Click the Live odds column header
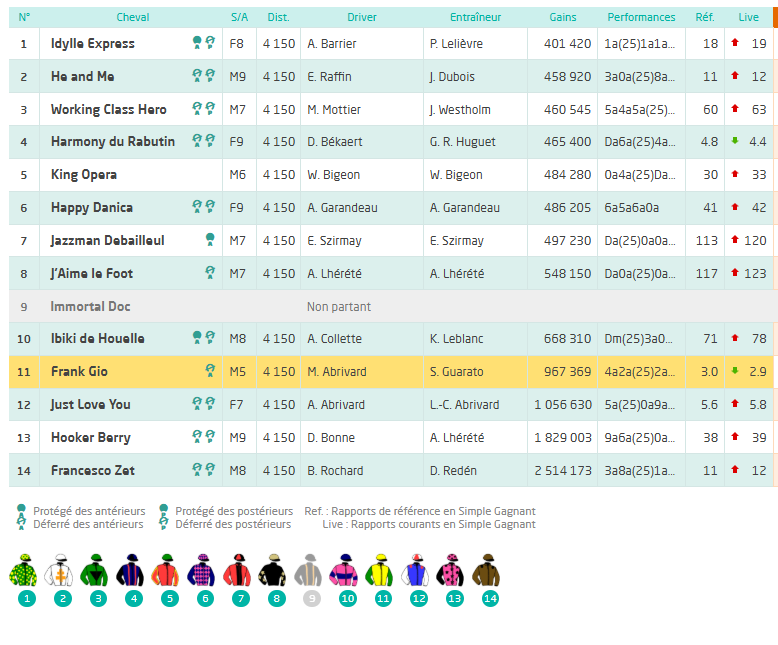Screen dimensions: 778x645 tap(748, 17)
